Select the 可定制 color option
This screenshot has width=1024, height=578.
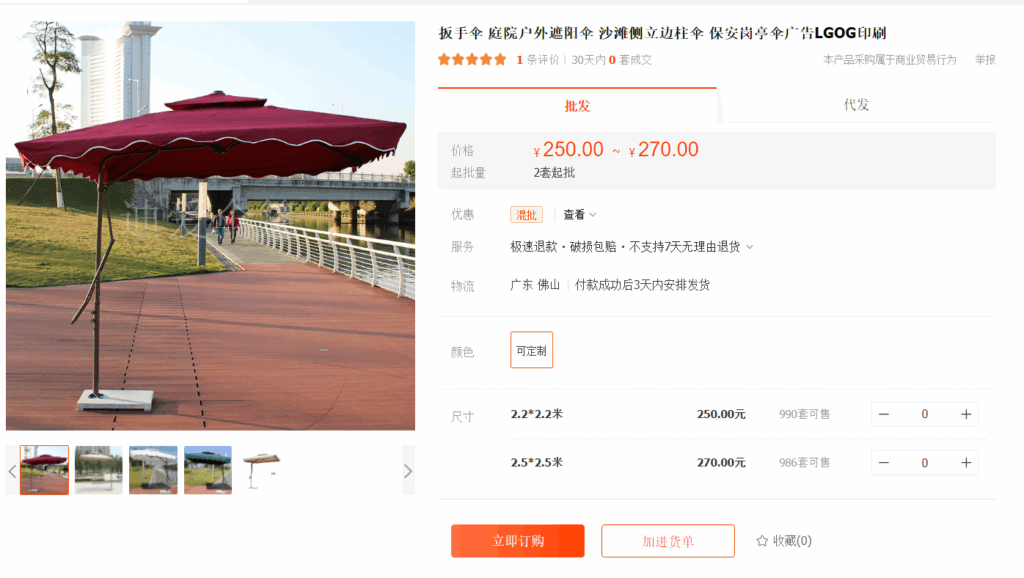pyautogui.click(x=532, y=351)
